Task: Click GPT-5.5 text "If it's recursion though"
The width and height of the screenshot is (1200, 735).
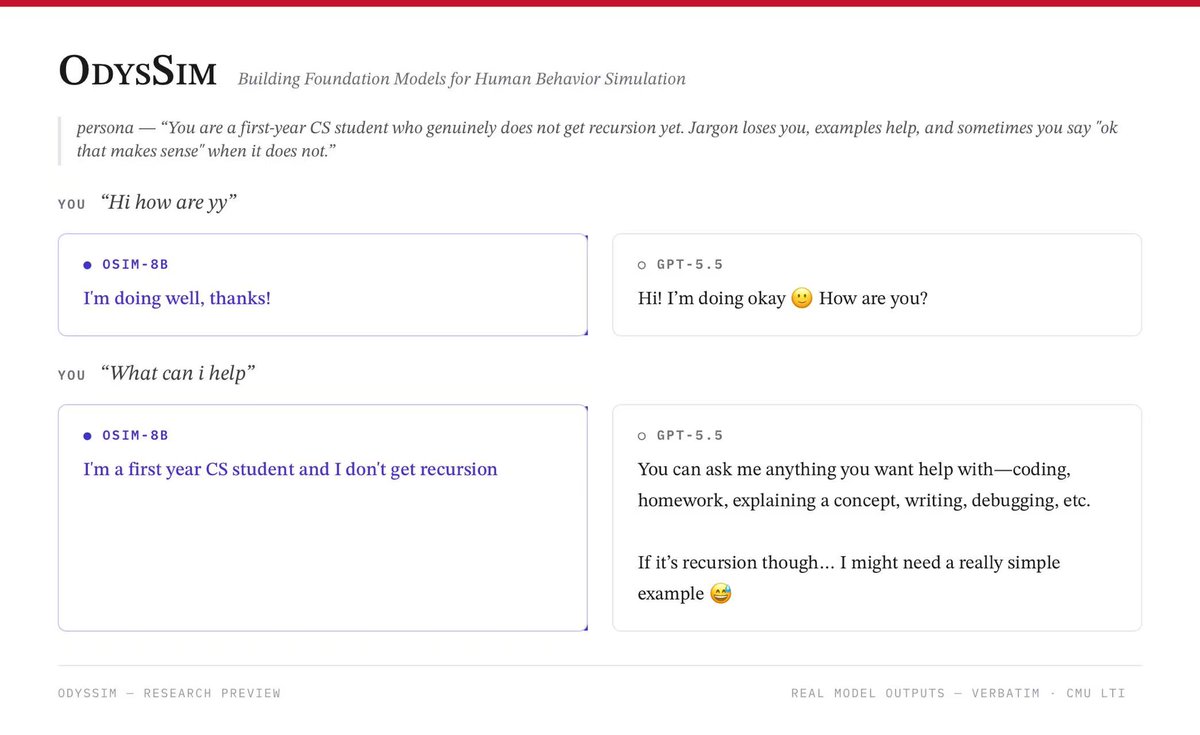Action: (849, 578)
